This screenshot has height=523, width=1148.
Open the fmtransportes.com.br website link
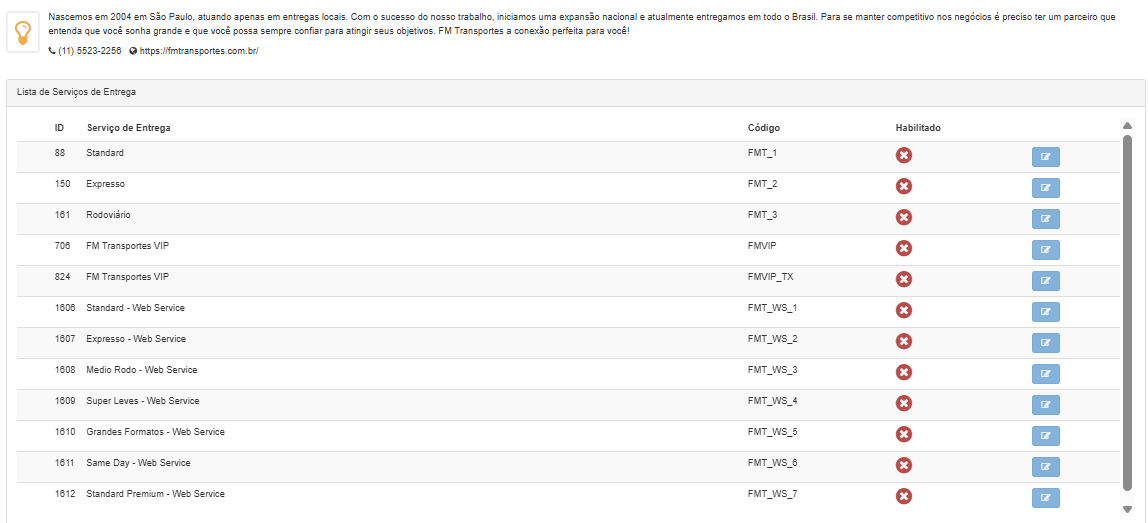[x=199, y=51]
